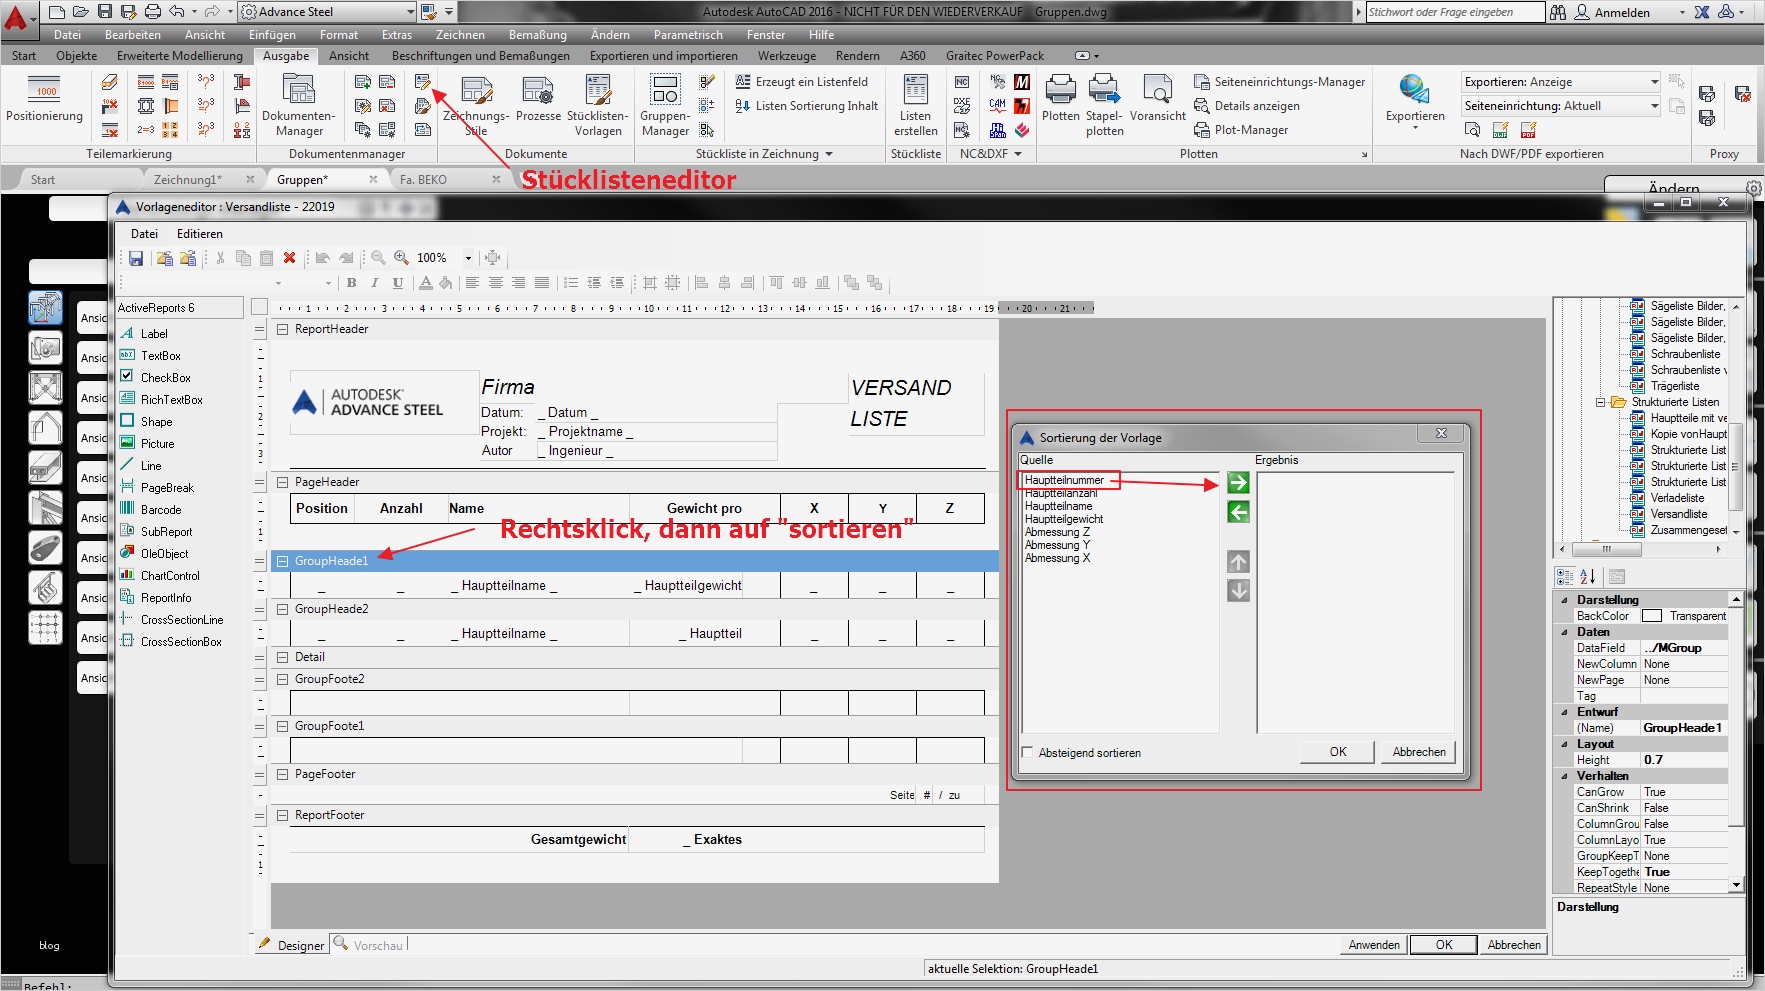Confirm sorting with OK in Sortierung dialog
Viewport: 1765px width, 991px height.
click(x=1338, y=752)
